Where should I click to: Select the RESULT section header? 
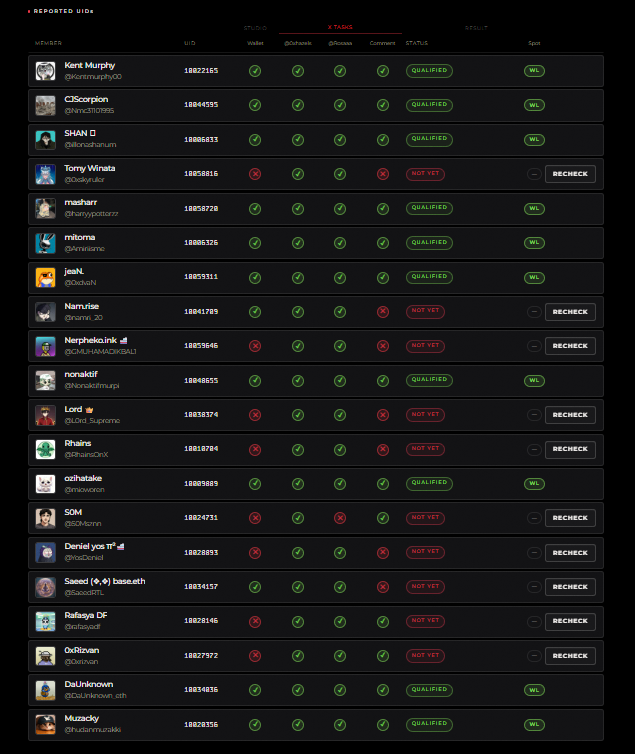pyautogui.click(x=476, y=28)
